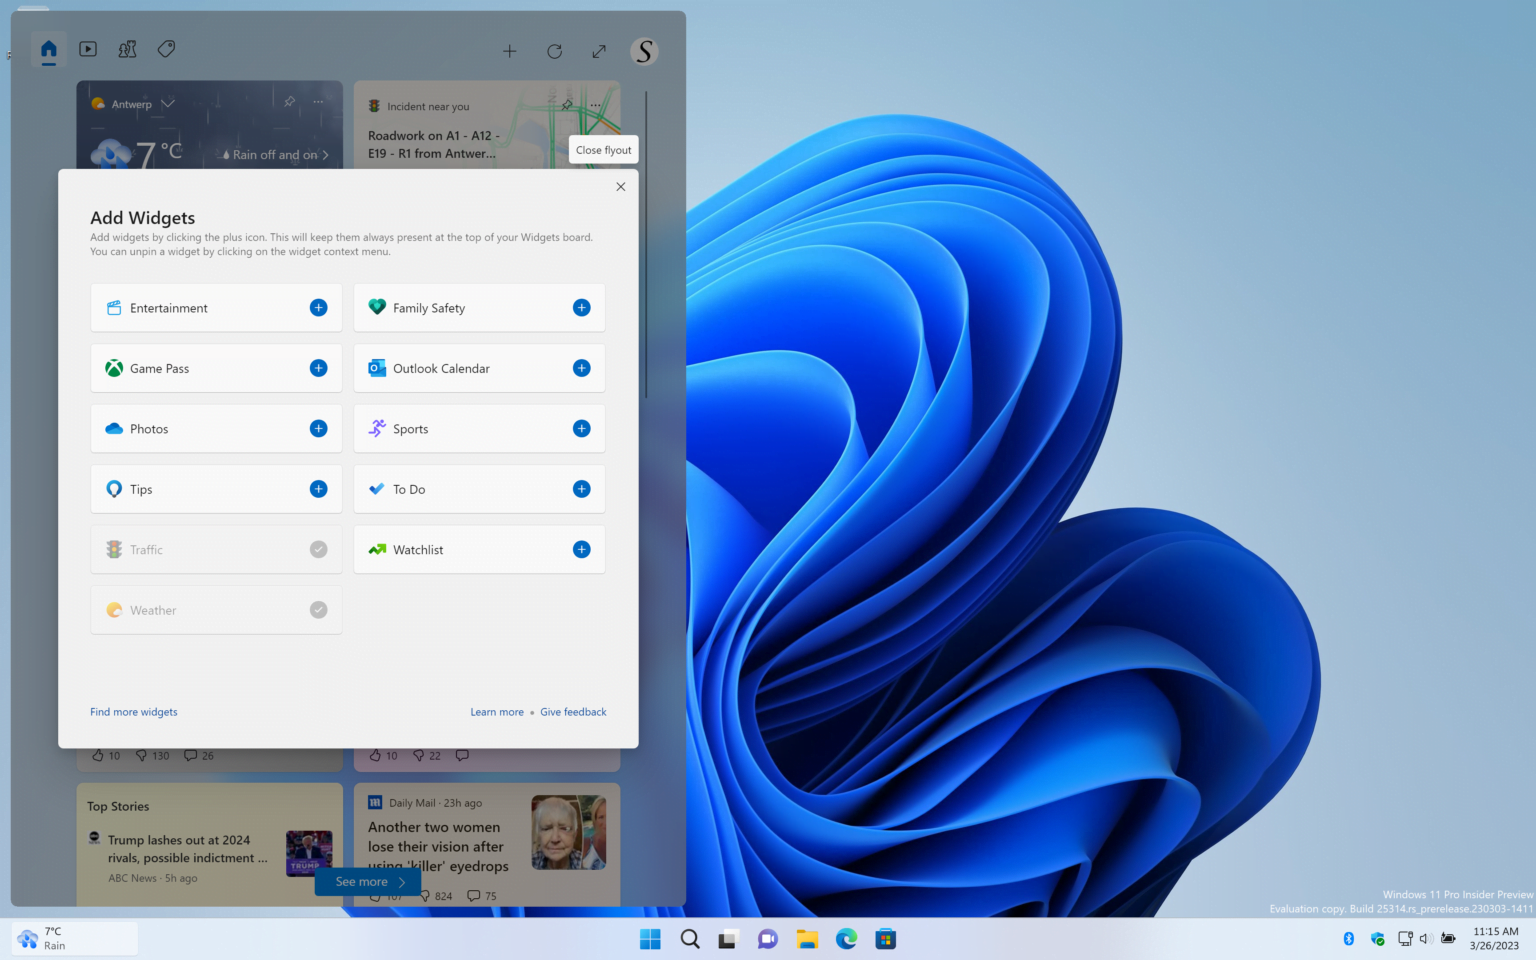Launch Chat from the taskbar
The width and height of the screenshot is (1536, 960).
pos(767,939)
